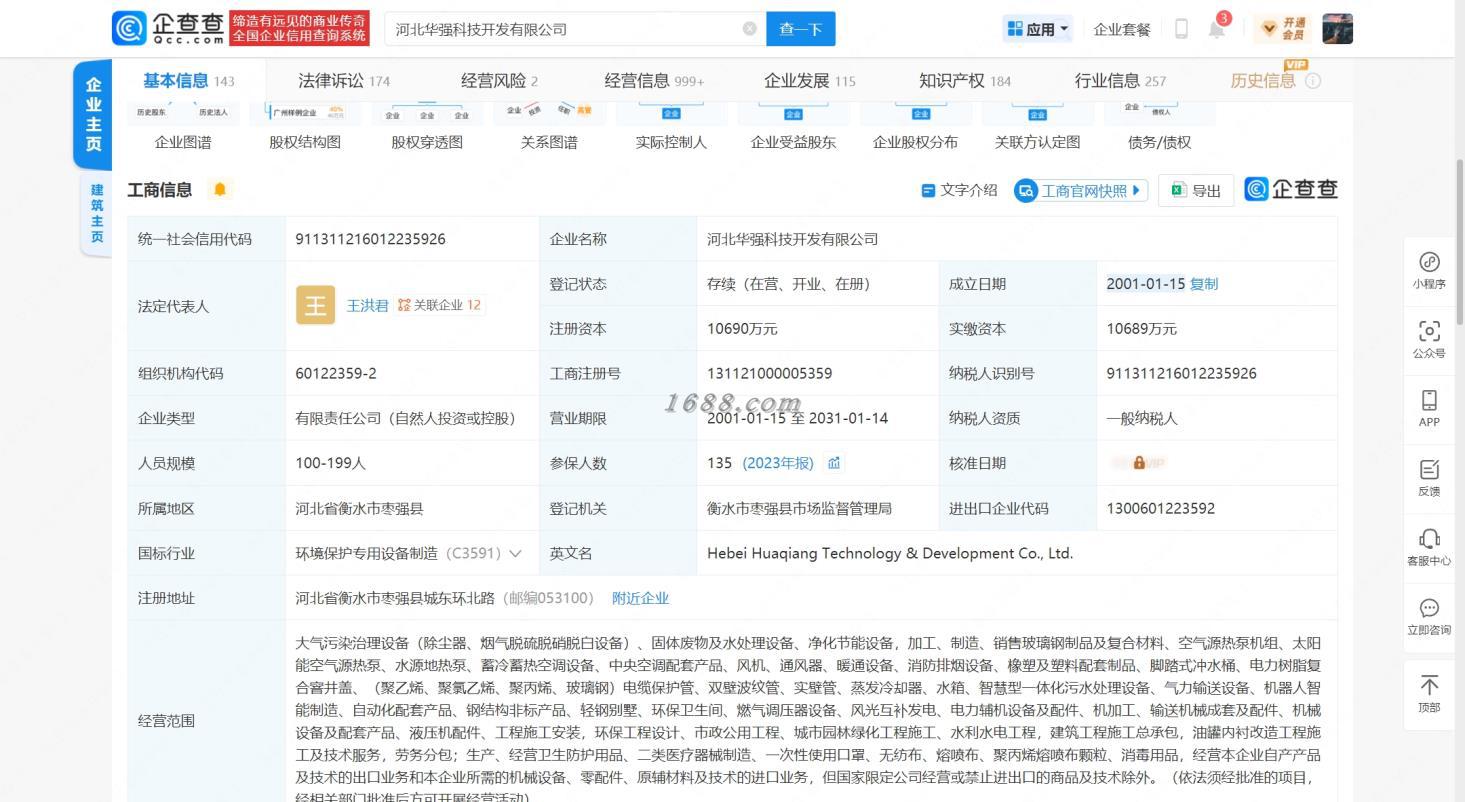Image resolution: width=1465 pixels, height=802 pixels.
Task: Open 小程序 sidebar icon
Action: (1429, 270)
